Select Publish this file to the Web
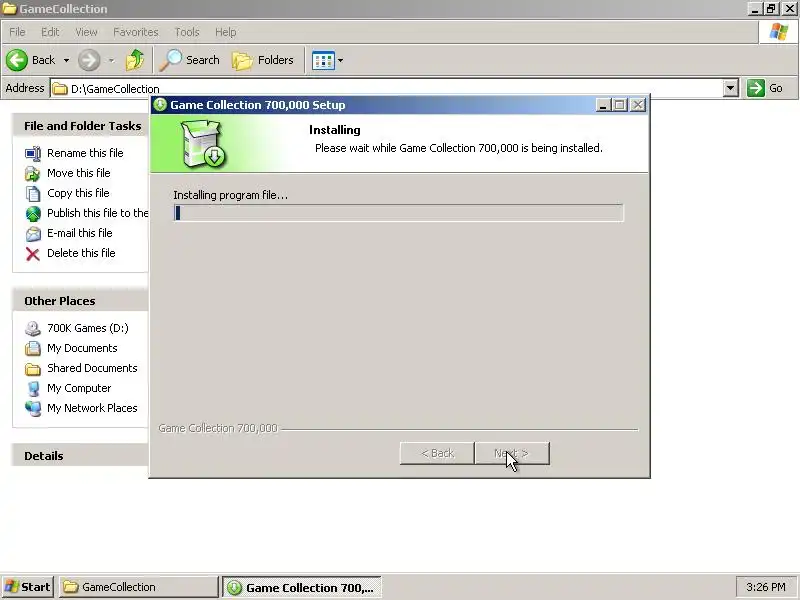Viewport: 800px width, 600px height. [x=97, y=213]
